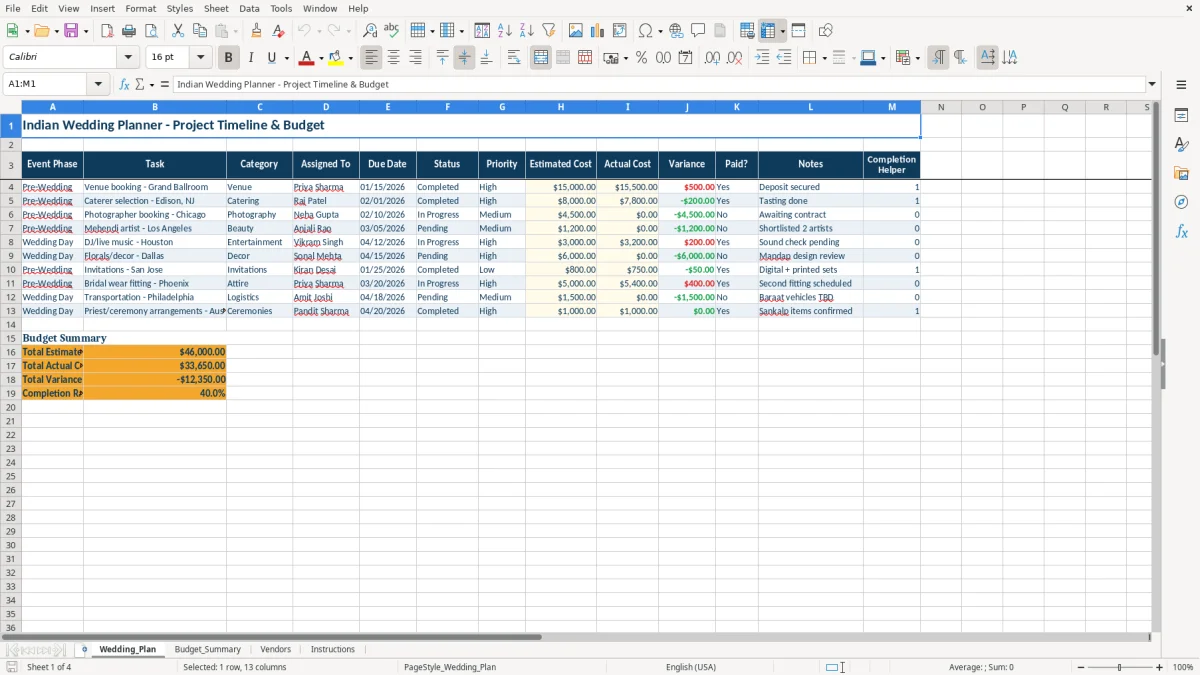Open the Freeze Rows and Columns dropdown arrow
The height and width of the screenshot is (675, 1200).
782,31
